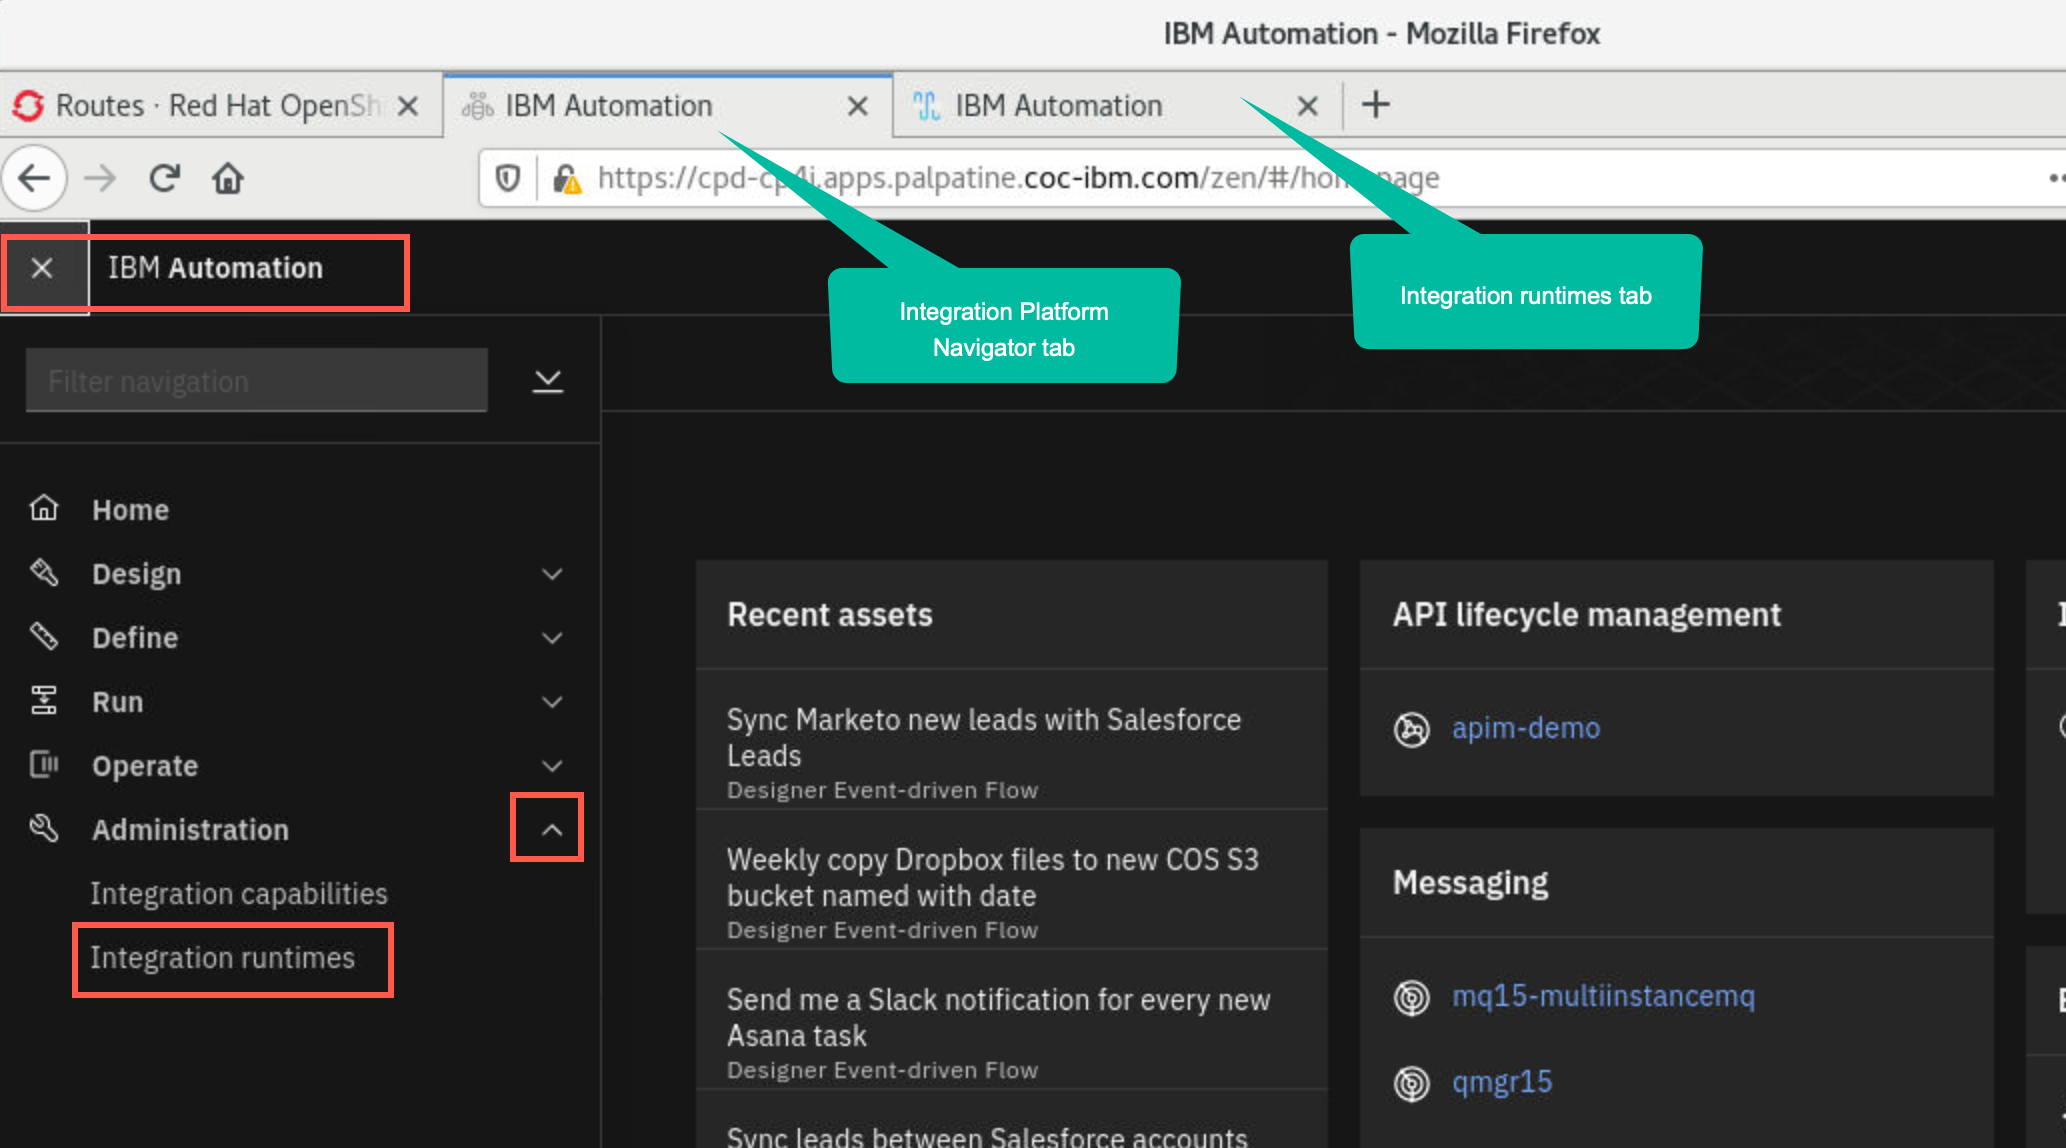The image size is (2066, 1148).
Task: Open the mq15-multiinstancemq link
Action: 1603,996
